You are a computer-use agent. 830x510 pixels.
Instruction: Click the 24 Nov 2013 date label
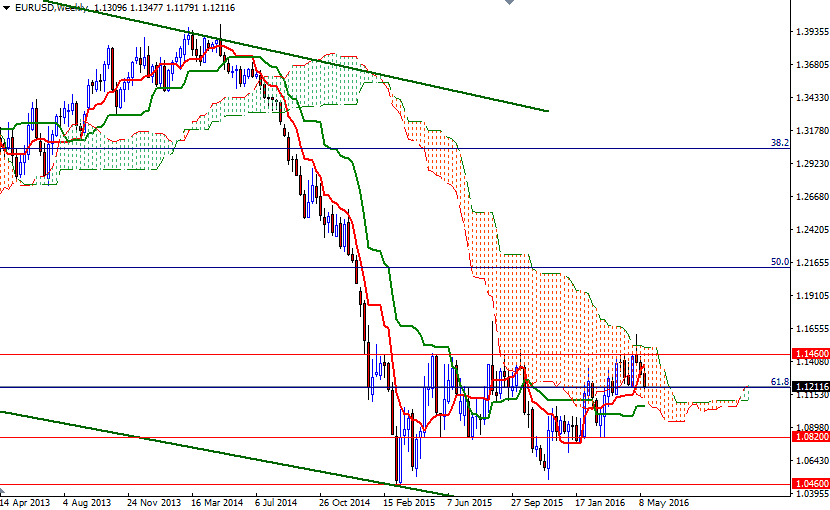155,502
